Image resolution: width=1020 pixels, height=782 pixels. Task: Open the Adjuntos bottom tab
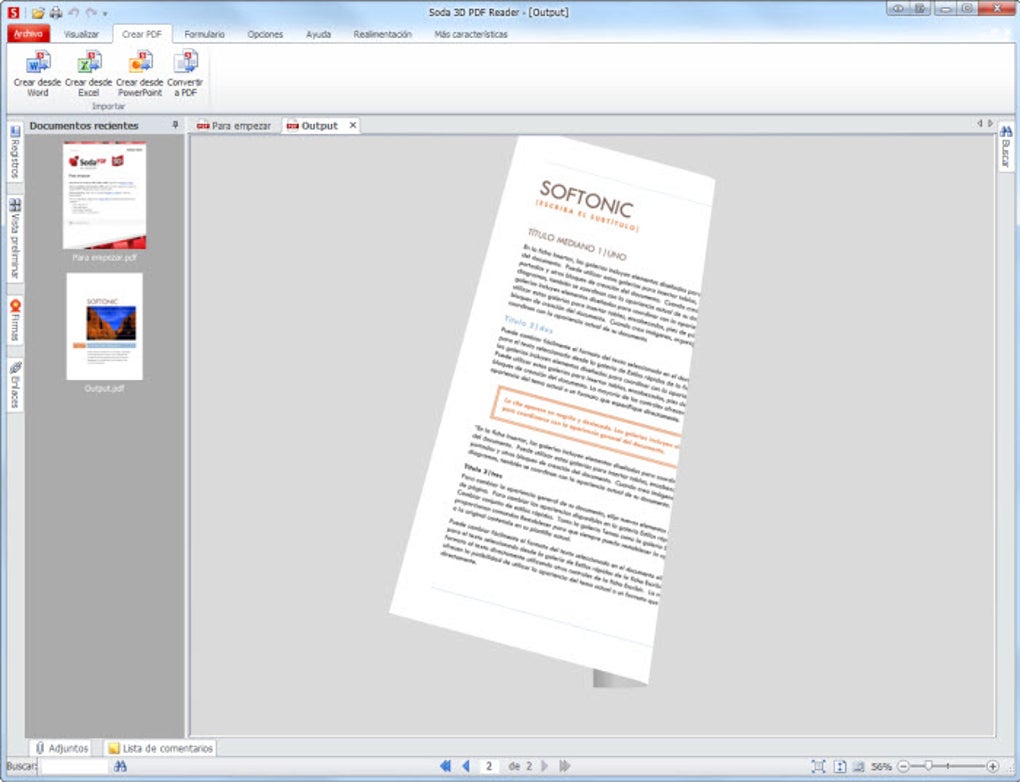tap(62, 748)
